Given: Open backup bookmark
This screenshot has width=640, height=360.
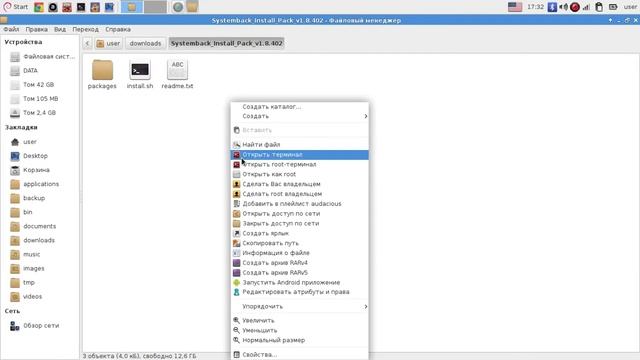Looking at the screenshot, I should click(x=28, y=198).
